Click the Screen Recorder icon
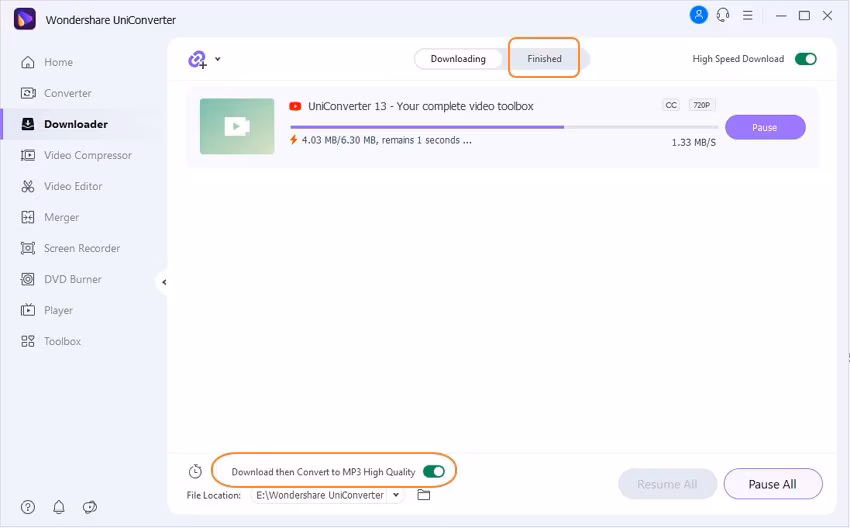The height and width of the screenshot is (528, 850). pos(28,248)
